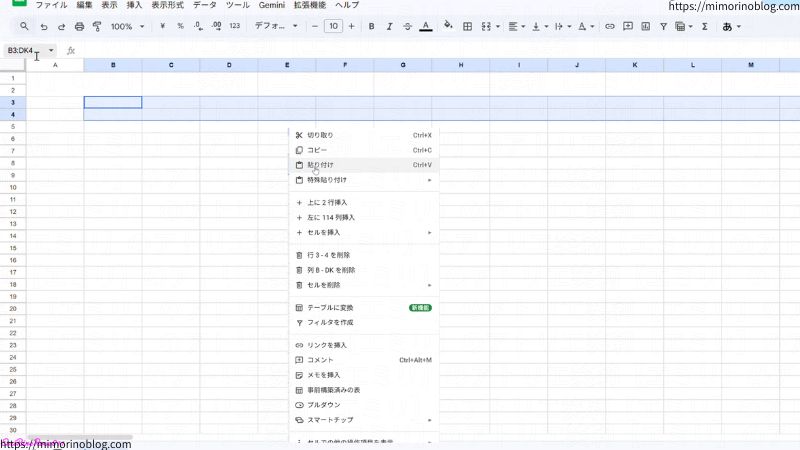Expand セルを挿入 submenu
The height and width of the screenshot is (450, 800).
[364, 232]
